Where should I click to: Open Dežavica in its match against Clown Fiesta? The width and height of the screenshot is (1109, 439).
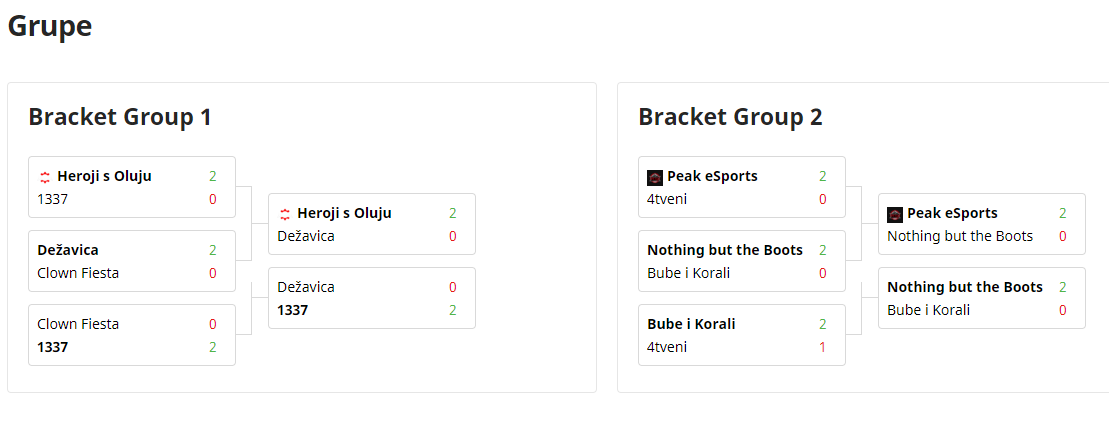[x=68, y=250]
